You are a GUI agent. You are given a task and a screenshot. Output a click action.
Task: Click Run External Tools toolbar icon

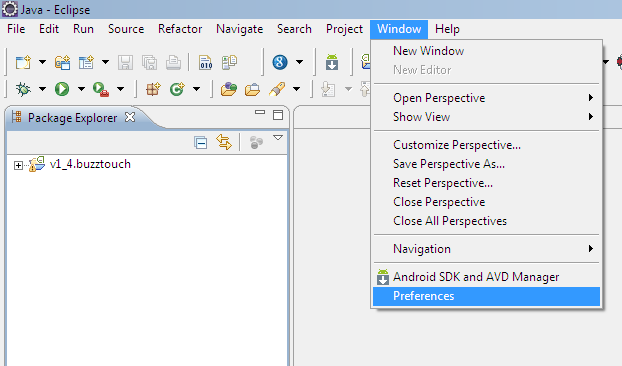coord(101,89)
